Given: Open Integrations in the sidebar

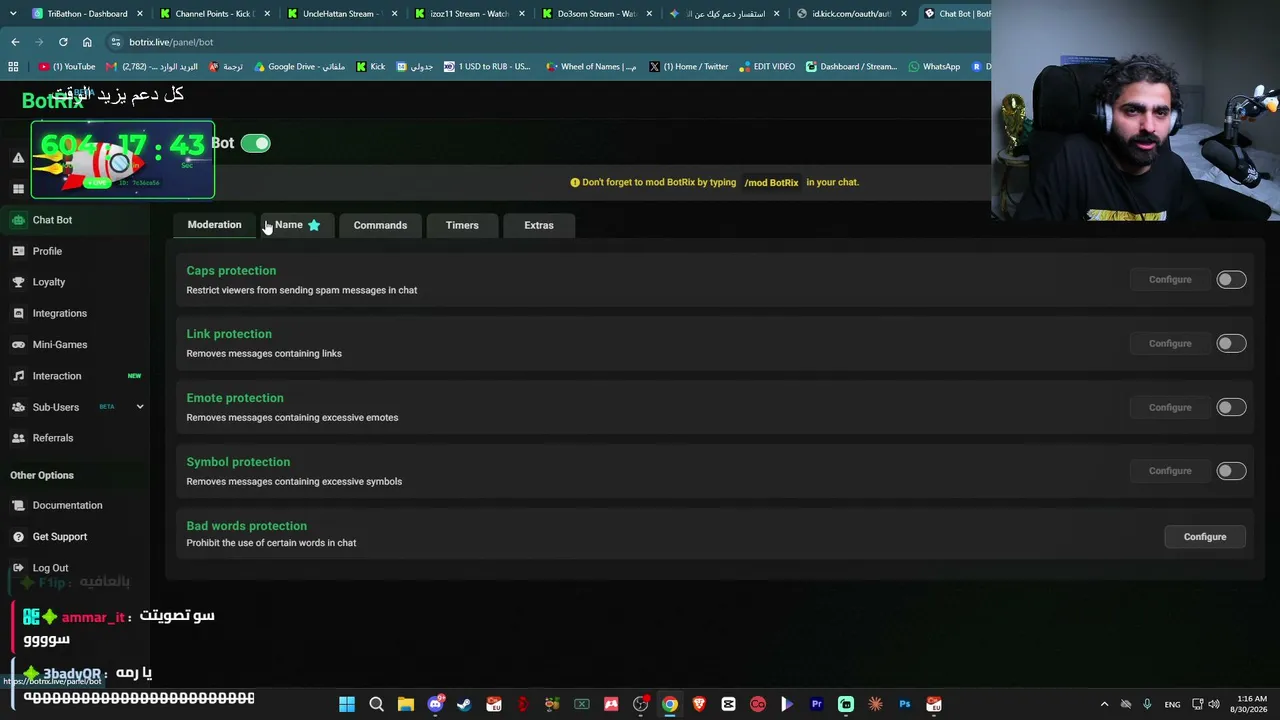Looking at the screenshot, I should click(59, 313).
